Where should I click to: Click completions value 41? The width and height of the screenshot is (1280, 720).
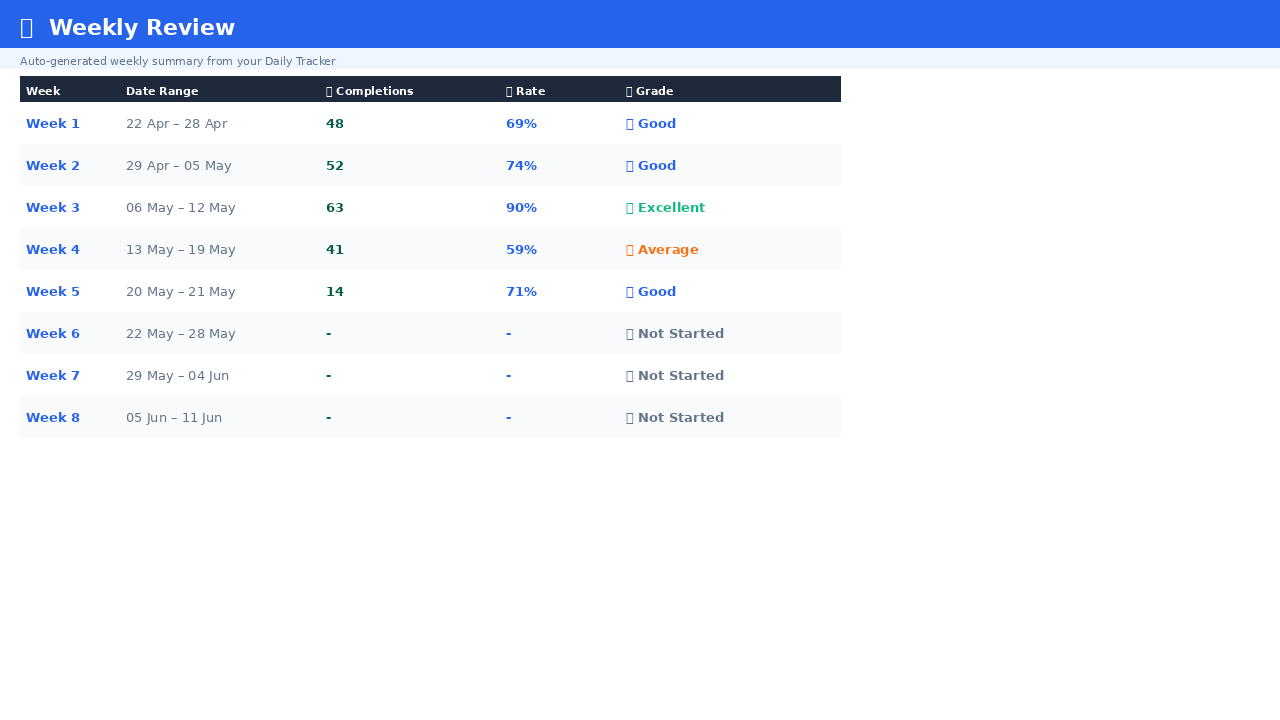coord(335,250)
